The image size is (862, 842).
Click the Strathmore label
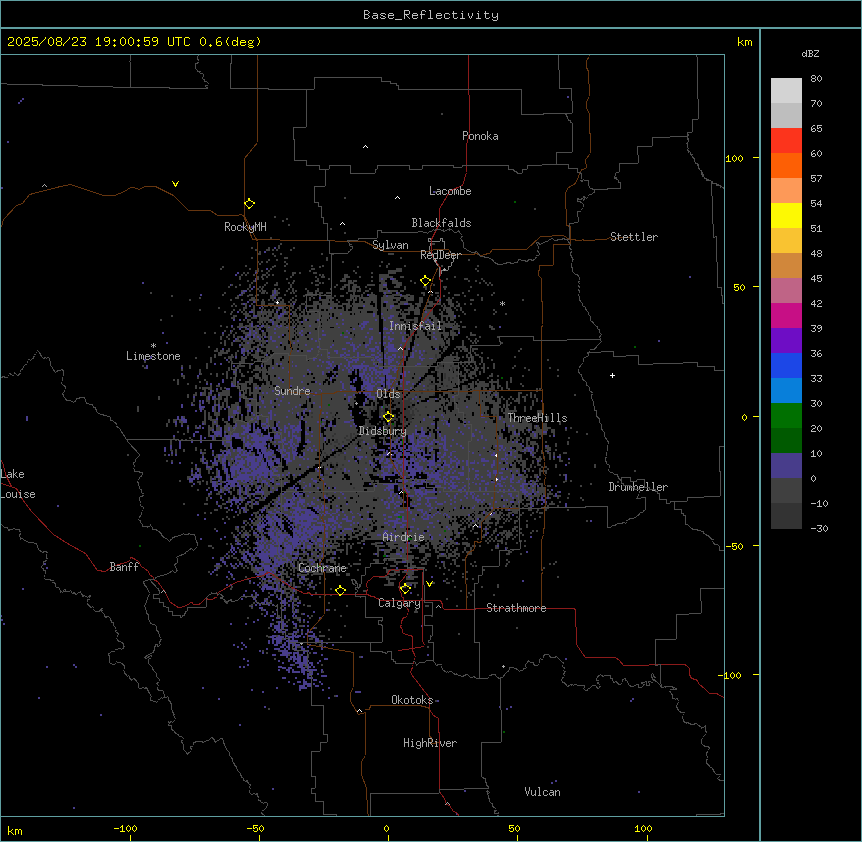516,608
